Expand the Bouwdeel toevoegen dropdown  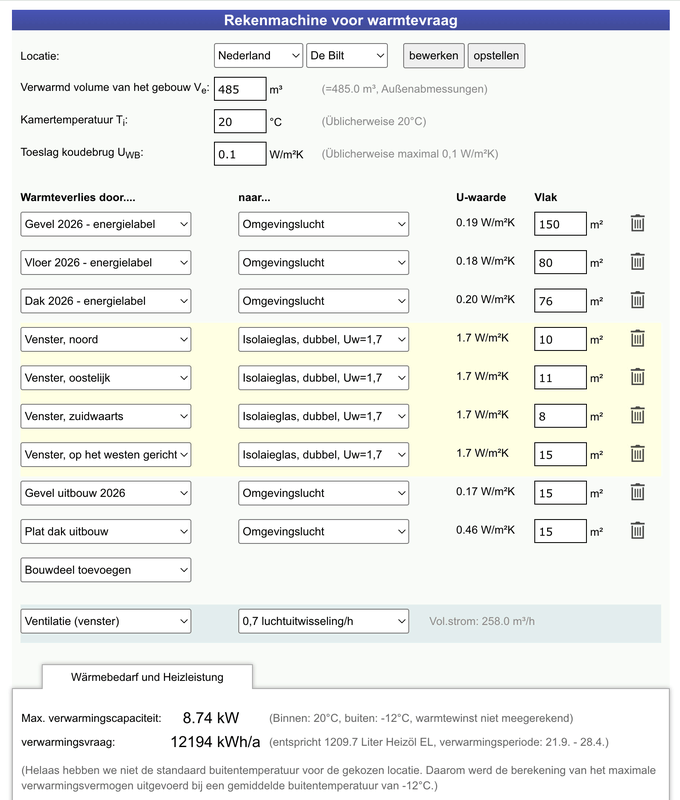[x=105, y=570]
